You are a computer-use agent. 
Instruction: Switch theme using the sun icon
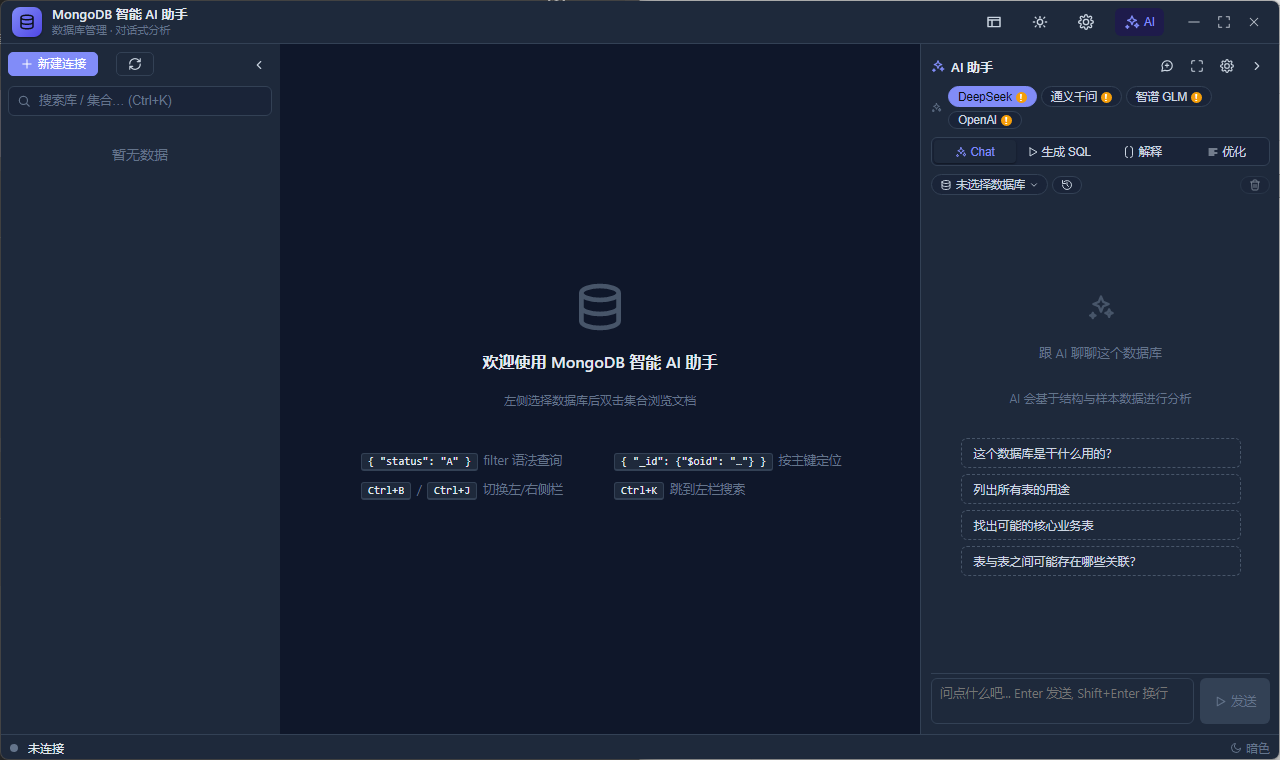pos(1040,22)
